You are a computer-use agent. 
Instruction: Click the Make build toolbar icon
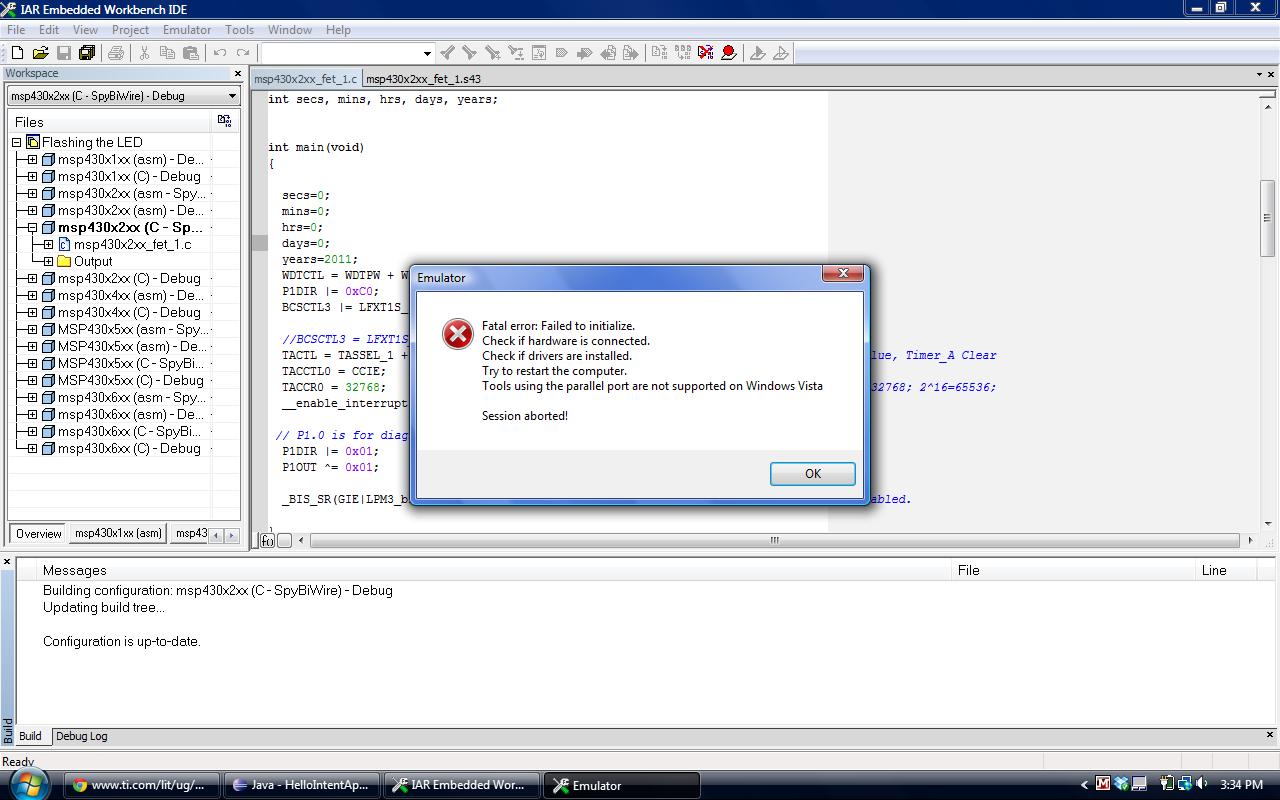pos(683,53)
